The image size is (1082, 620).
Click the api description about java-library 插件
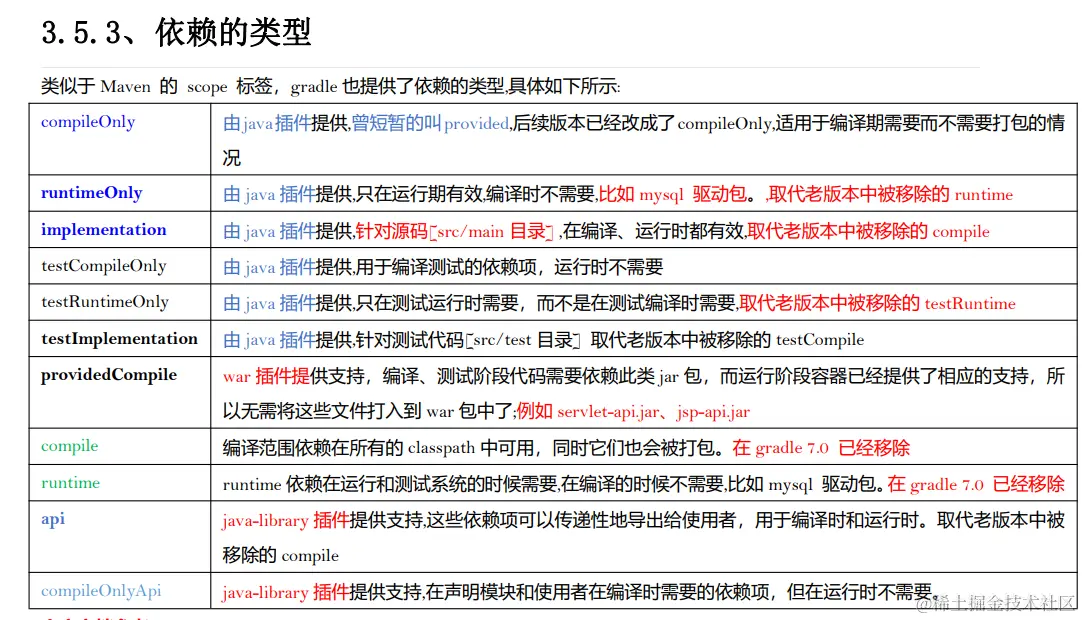[x=644, y=537]
